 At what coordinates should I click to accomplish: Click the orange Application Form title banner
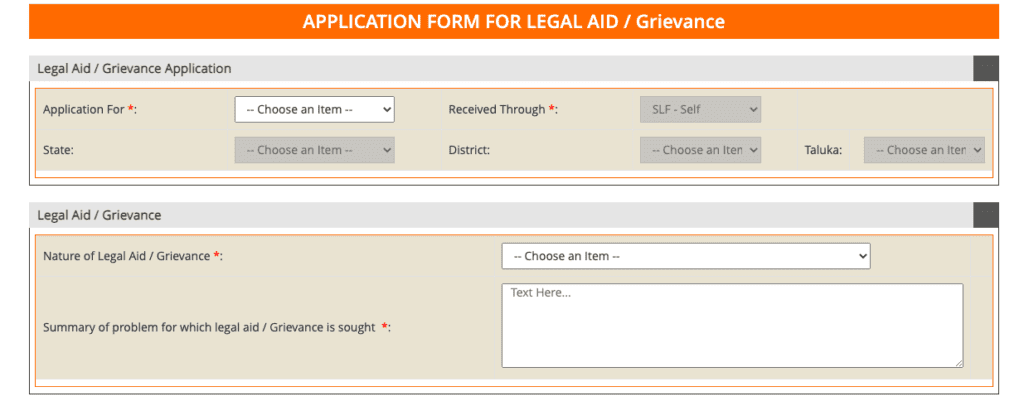[x=513, y=21]
